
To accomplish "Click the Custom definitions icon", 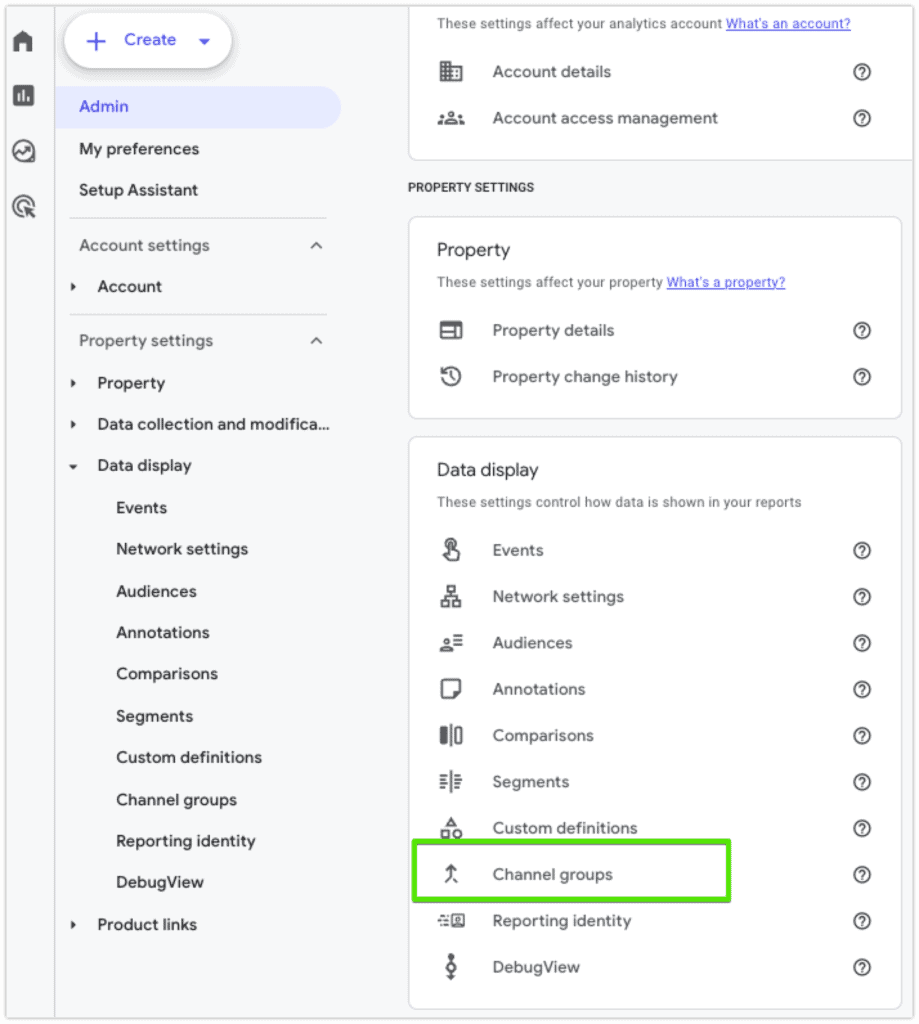I will (x=451, y=828).
